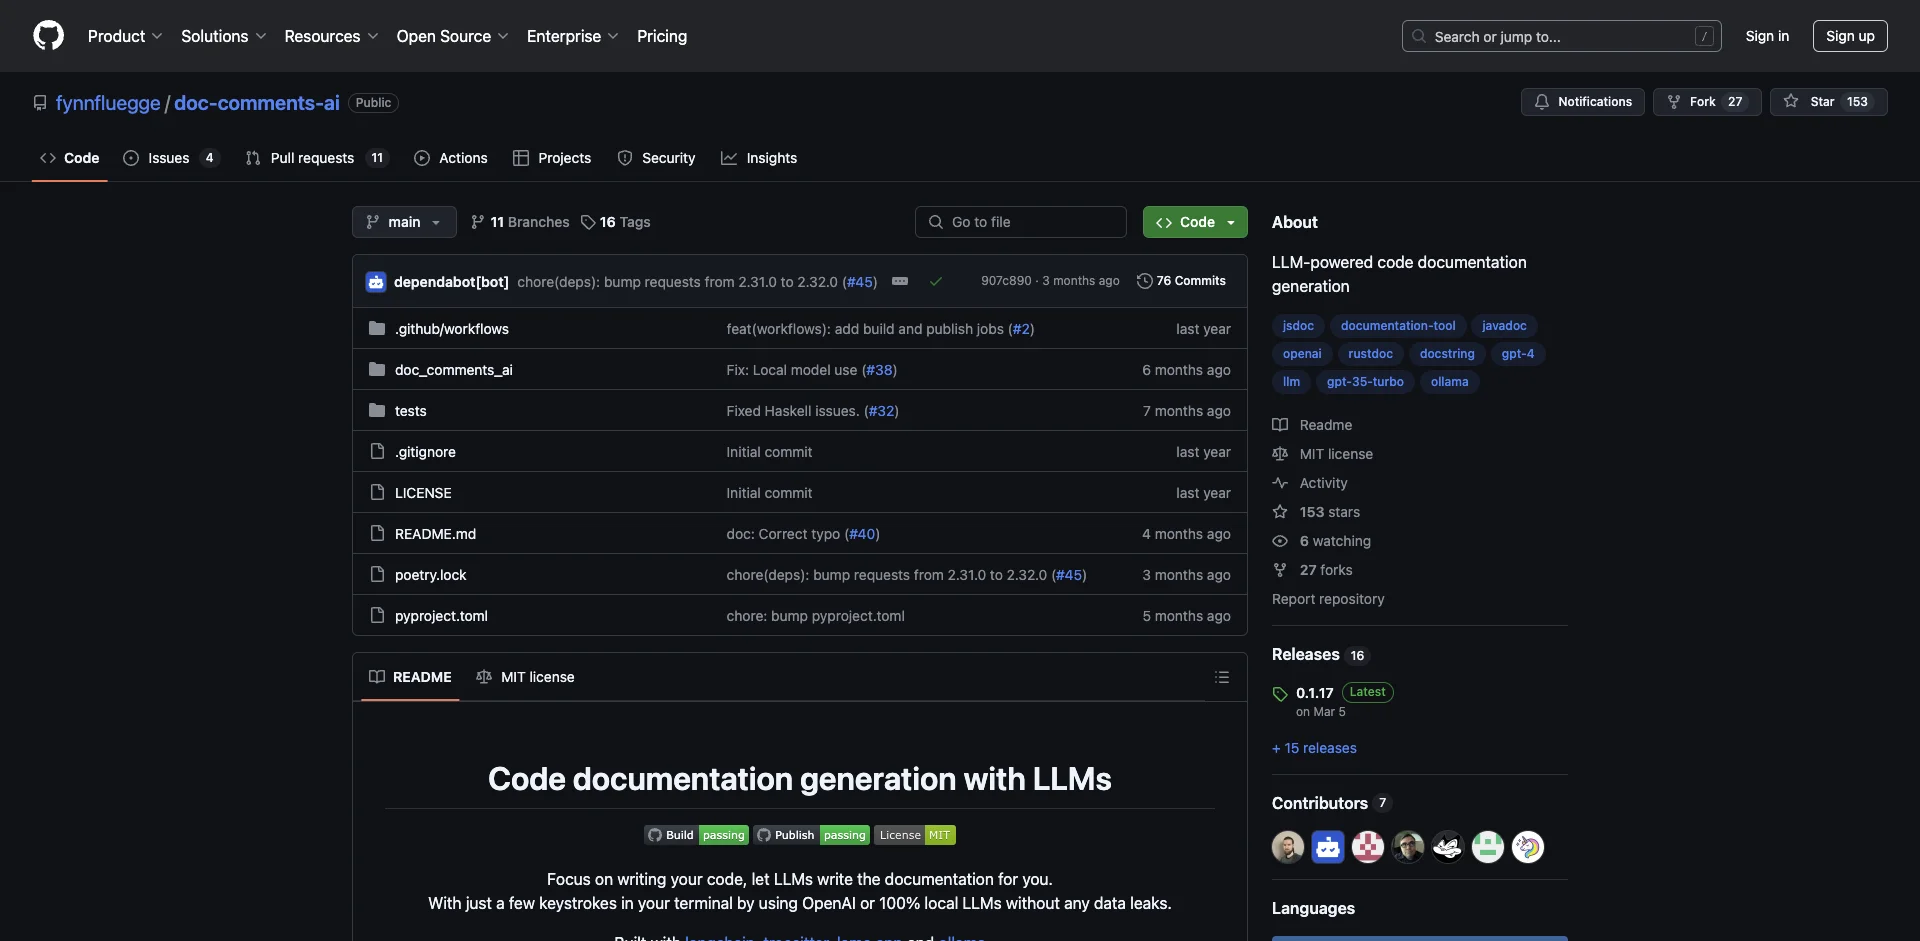Open the Resources dropdown menu
This screenshot has width=1920, height=941.
[331, 36]
